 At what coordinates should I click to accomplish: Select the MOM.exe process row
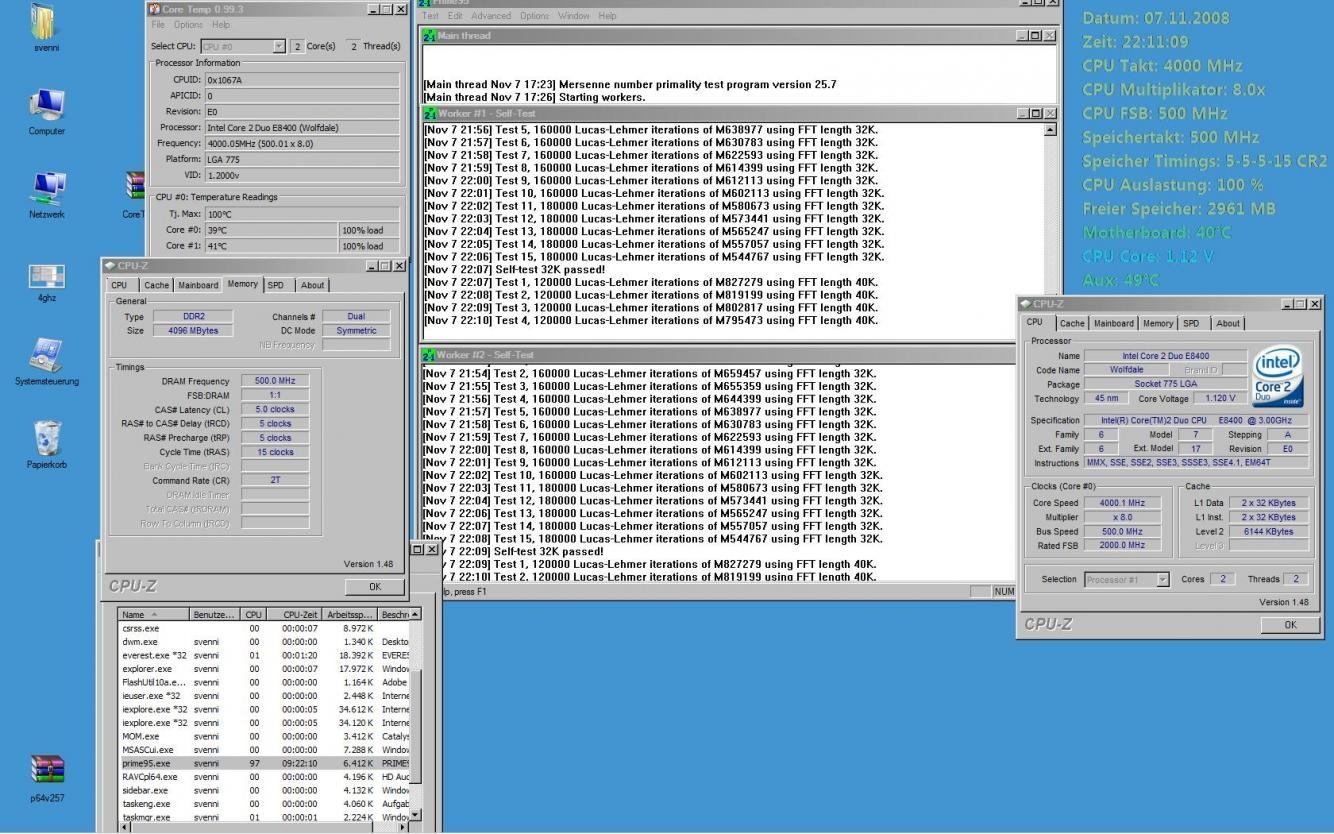(x=264, y=735)
